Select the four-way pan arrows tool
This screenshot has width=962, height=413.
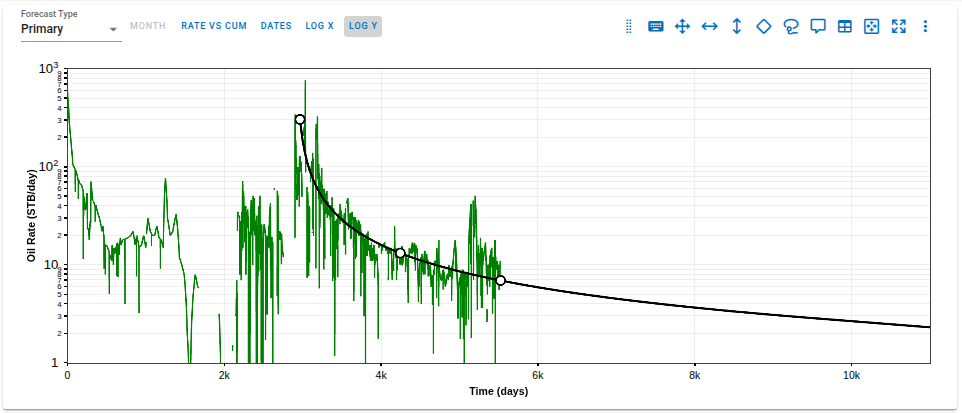[683, 27]
